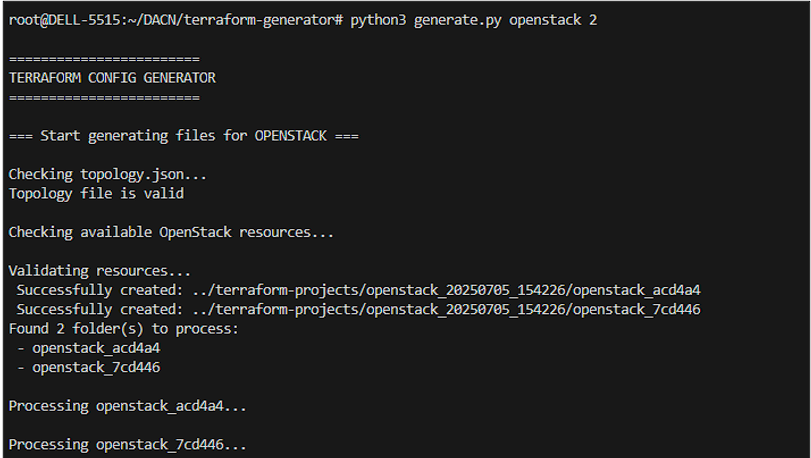
Task: Click the ~/DACN/terraform-generator directory in prompt
Action: (233, 20)
